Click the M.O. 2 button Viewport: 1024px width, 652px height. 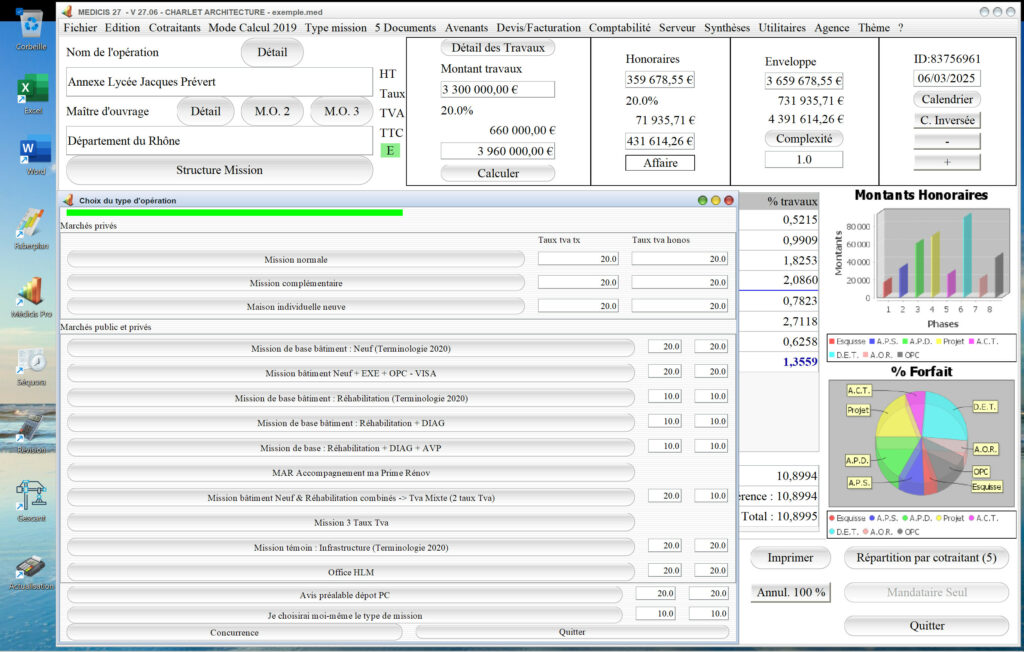(x=272, y=111)
